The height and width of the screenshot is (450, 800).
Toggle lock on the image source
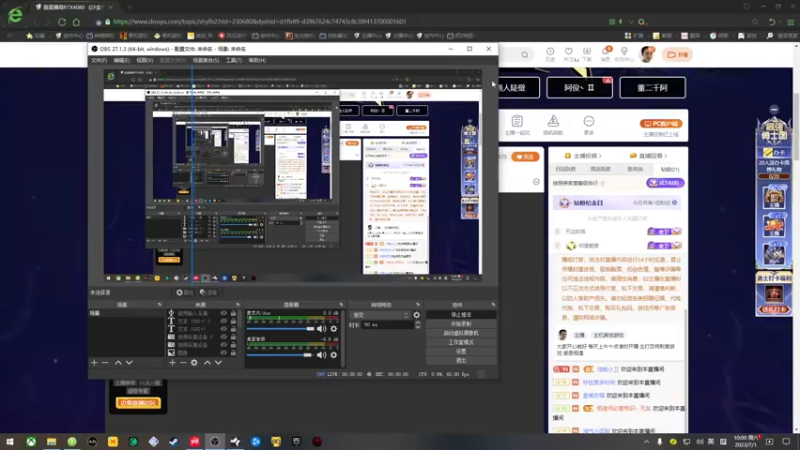(x=233, y=353)
